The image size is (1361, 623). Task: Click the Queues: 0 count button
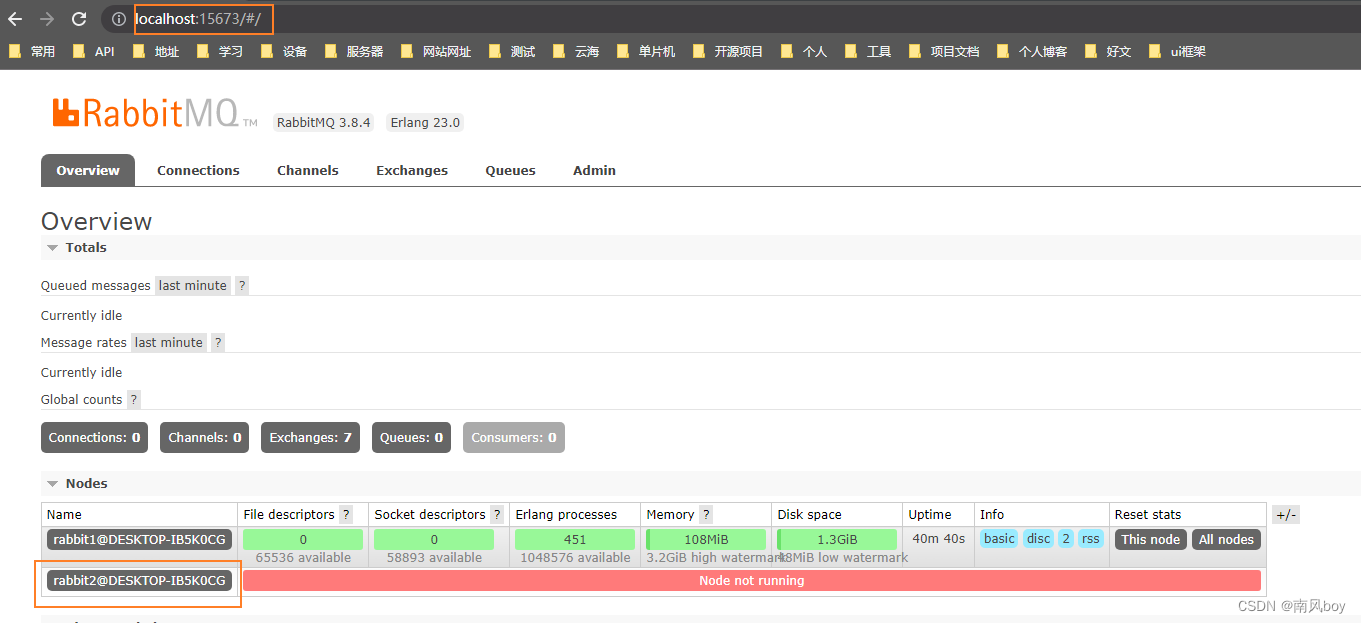411,437
